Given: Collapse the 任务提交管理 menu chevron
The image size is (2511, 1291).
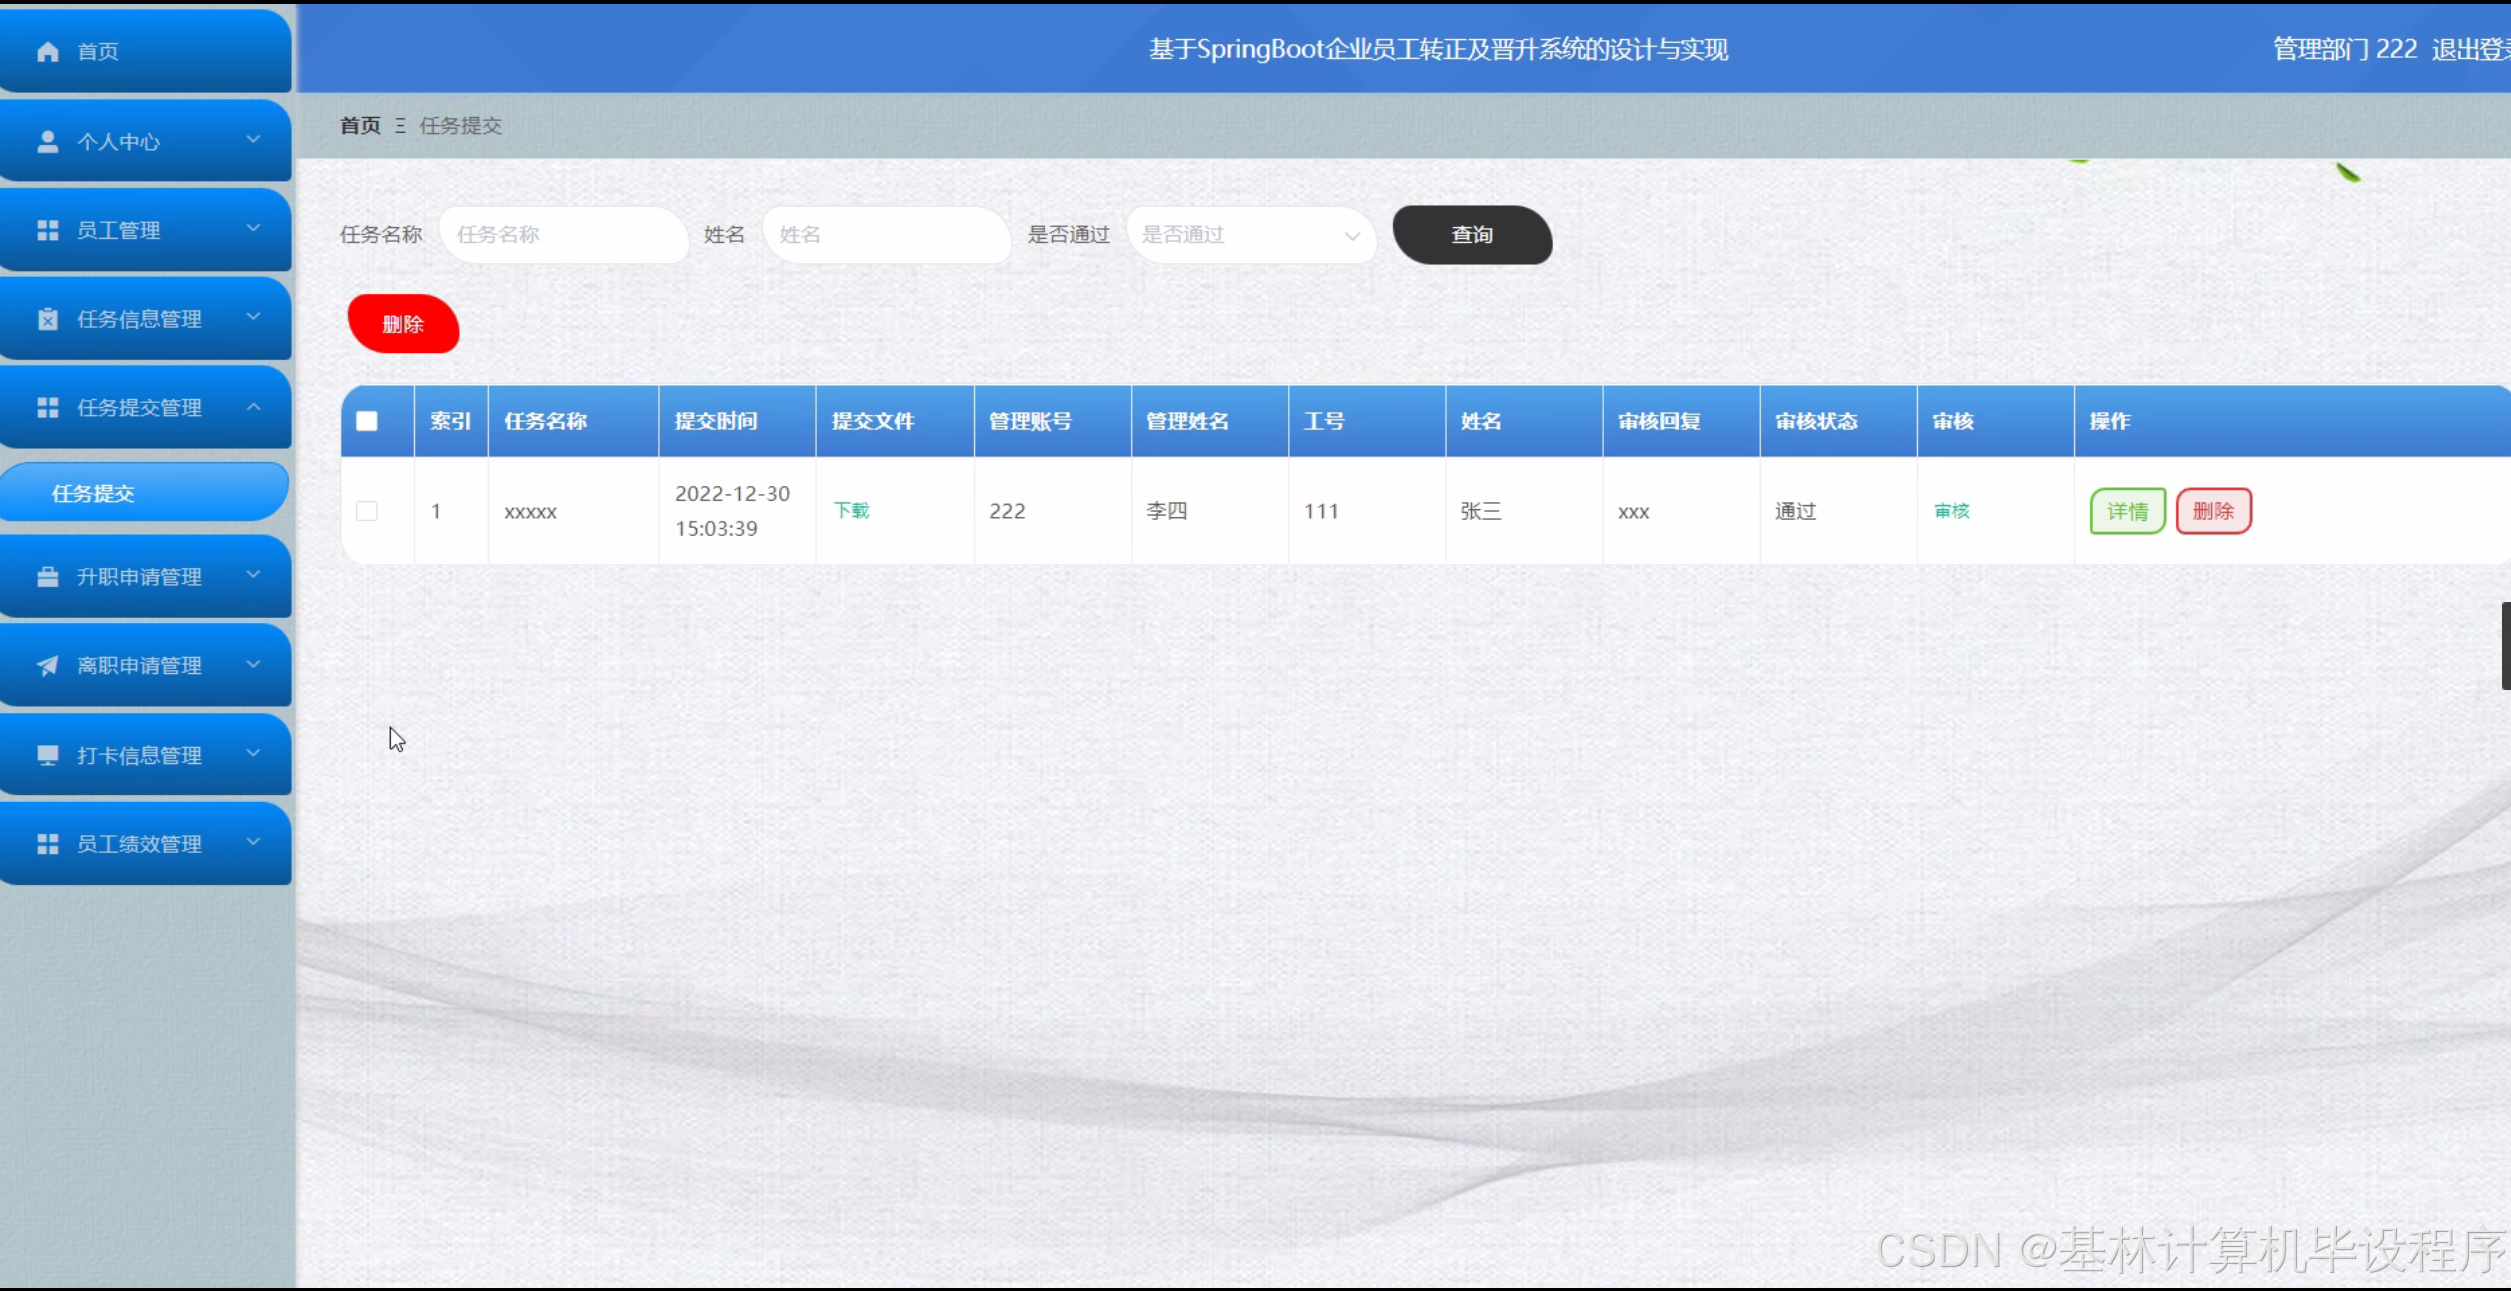Looking at the screenshot, I should (253, 406).
